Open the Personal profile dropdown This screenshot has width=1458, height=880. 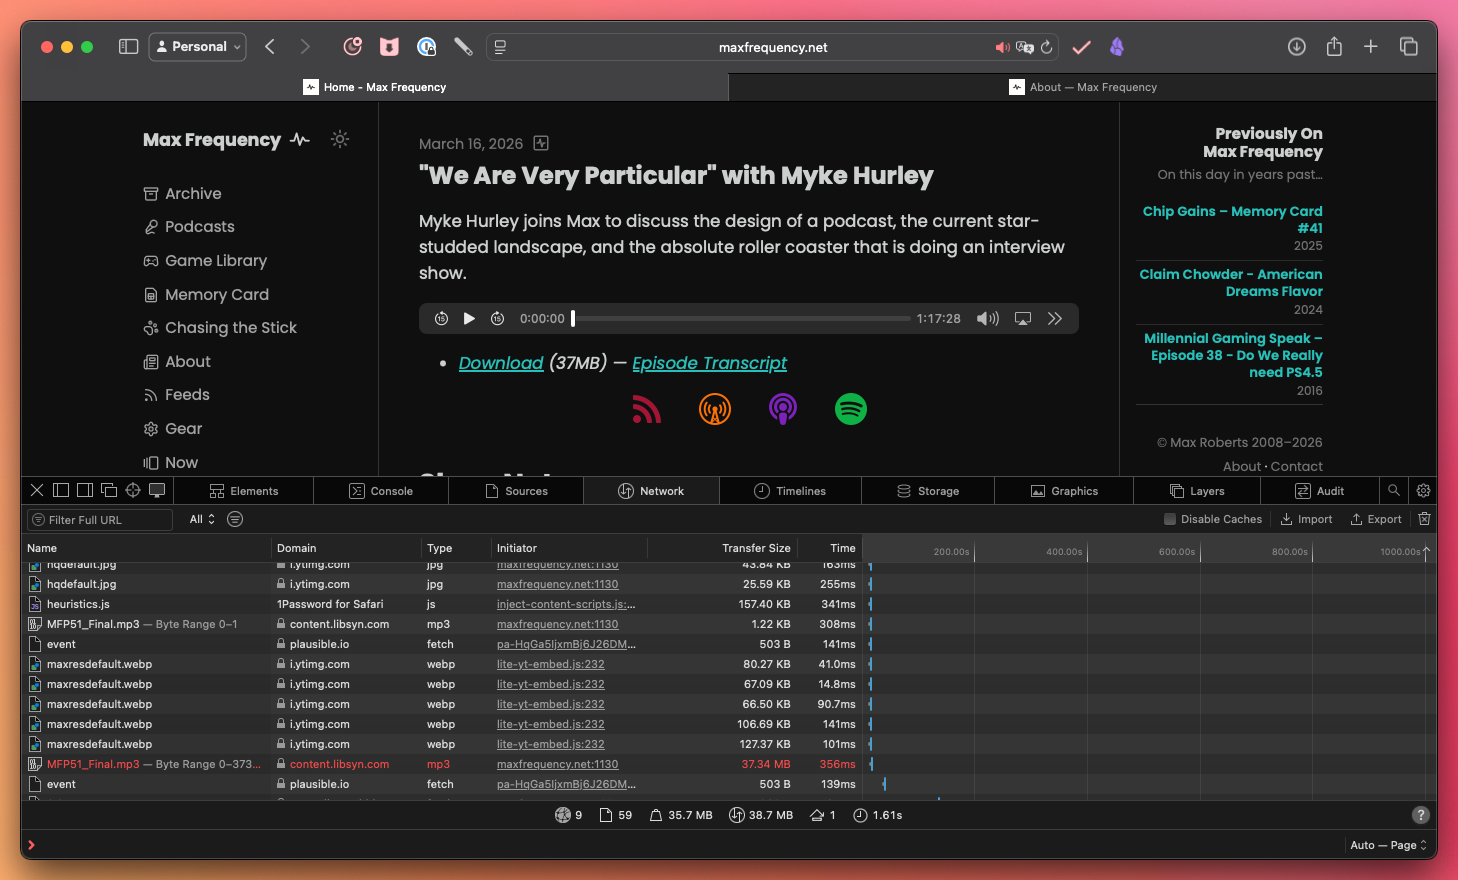(x=198, y=47)
